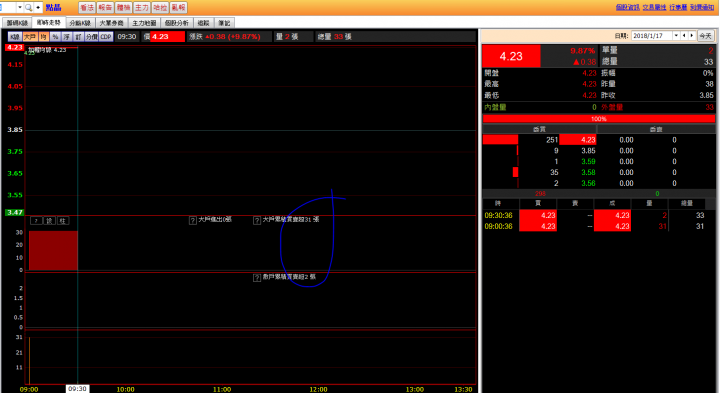Open the 個股分析 tab
720x393 pixels.
177,22
